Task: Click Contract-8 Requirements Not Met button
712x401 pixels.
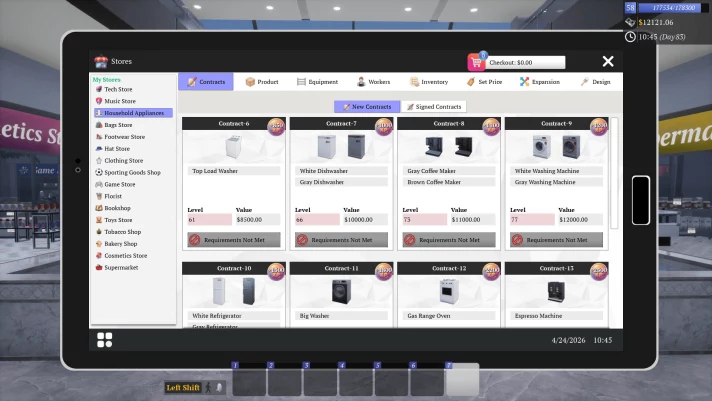Action: (x=449, y=240)
